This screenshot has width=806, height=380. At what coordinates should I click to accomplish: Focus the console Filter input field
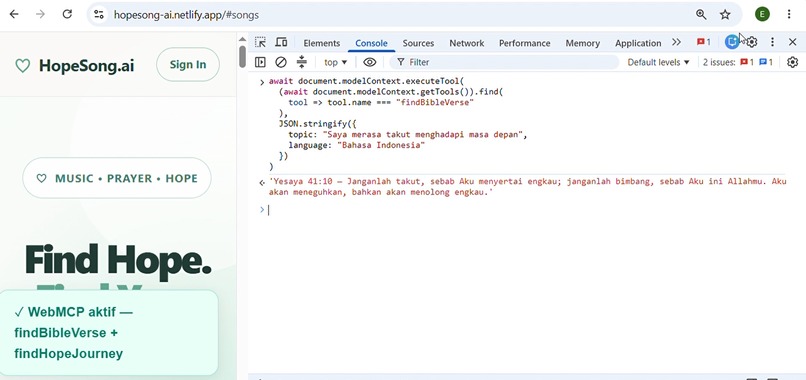(504, 62)
